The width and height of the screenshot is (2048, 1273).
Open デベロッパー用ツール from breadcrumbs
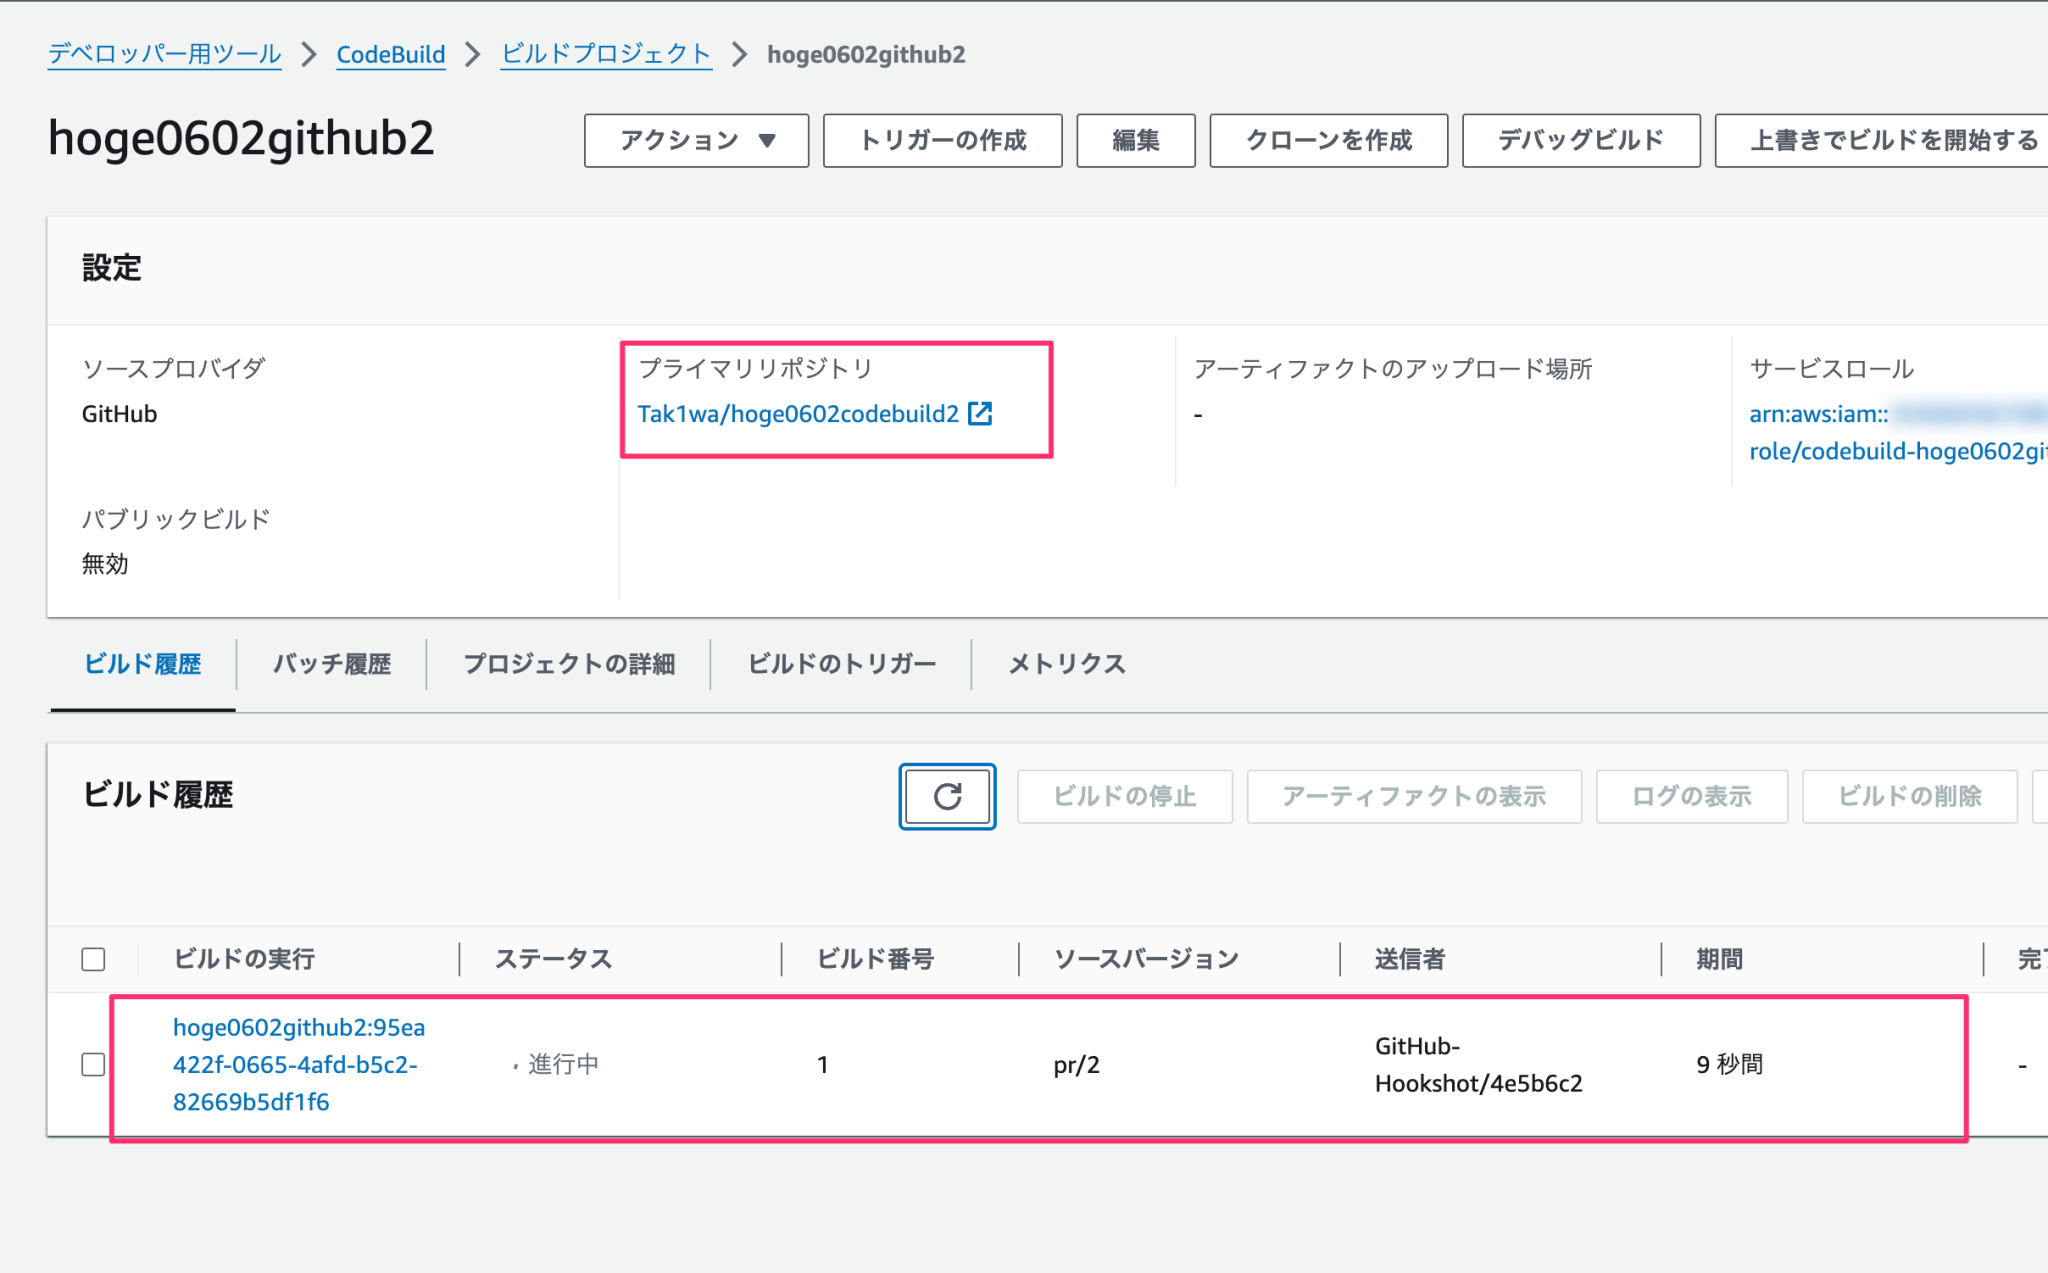click(163, 54)
